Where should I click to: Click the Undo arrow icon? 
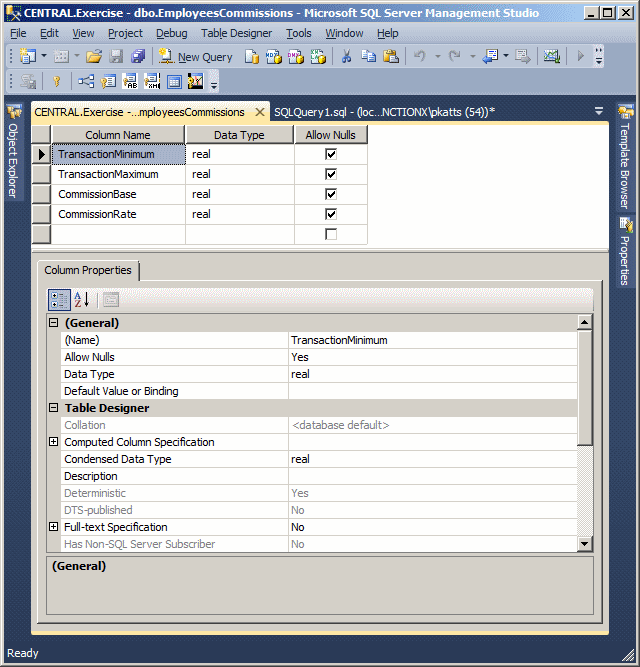[x=420, y=56]
